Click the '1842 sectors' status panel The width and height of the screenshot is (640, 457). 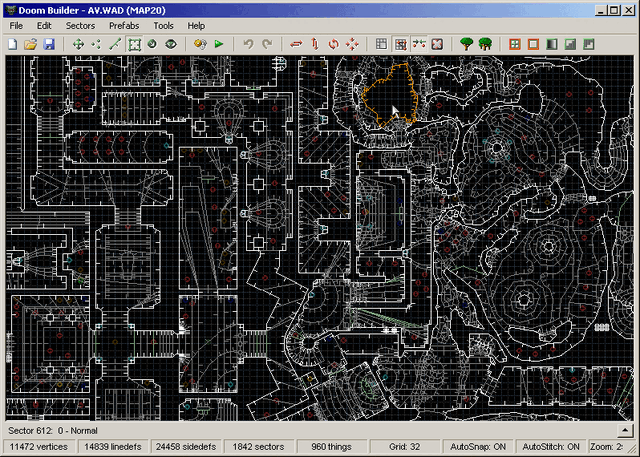tap(258, 447)
